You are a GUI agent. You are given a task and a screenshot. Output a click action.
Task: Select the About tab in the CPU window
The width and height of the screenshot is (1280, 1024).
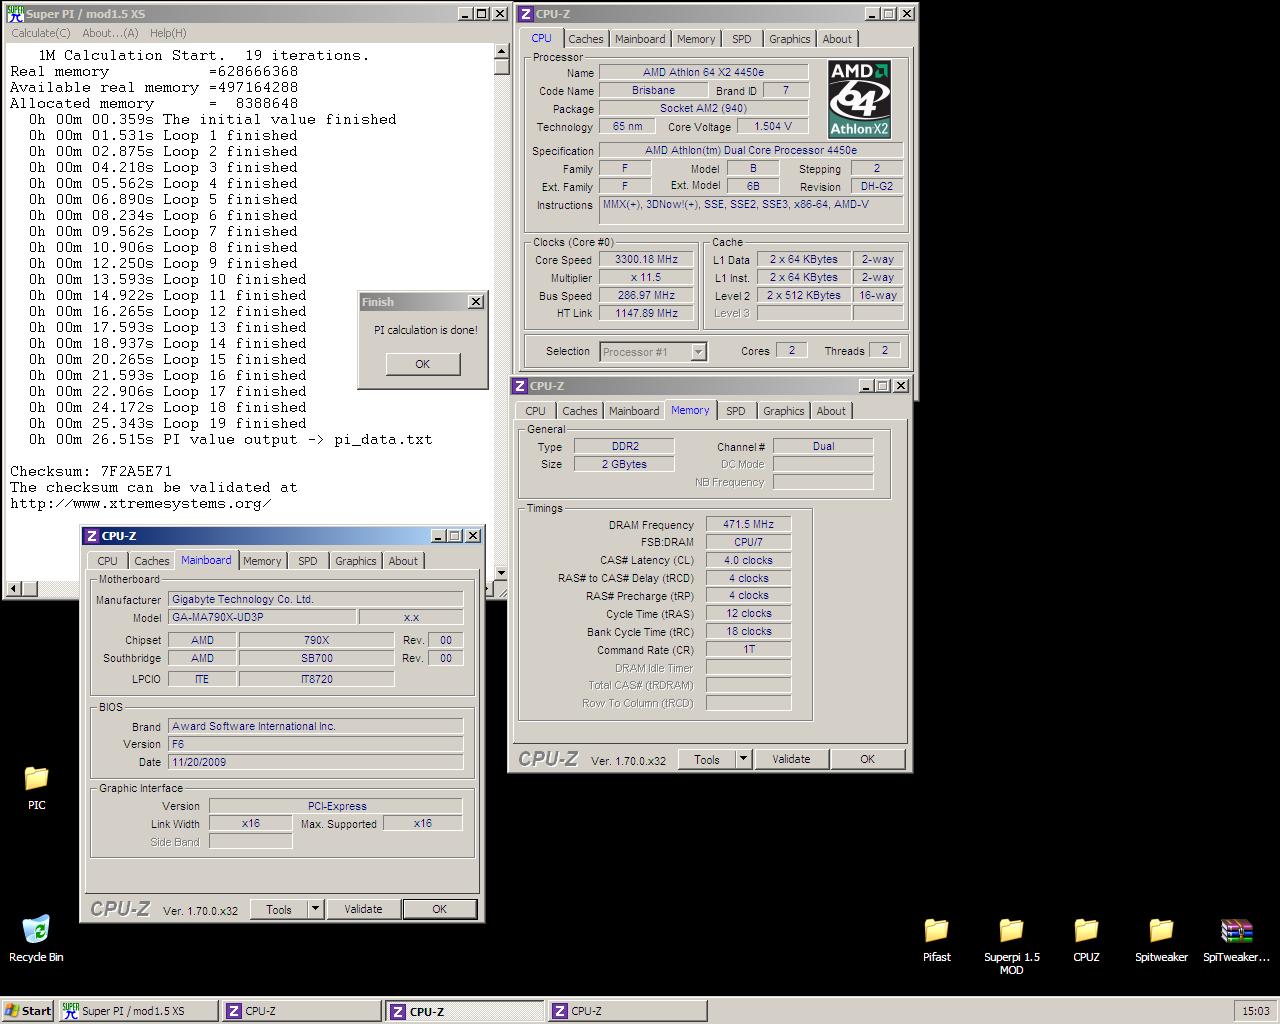point(838,39)
